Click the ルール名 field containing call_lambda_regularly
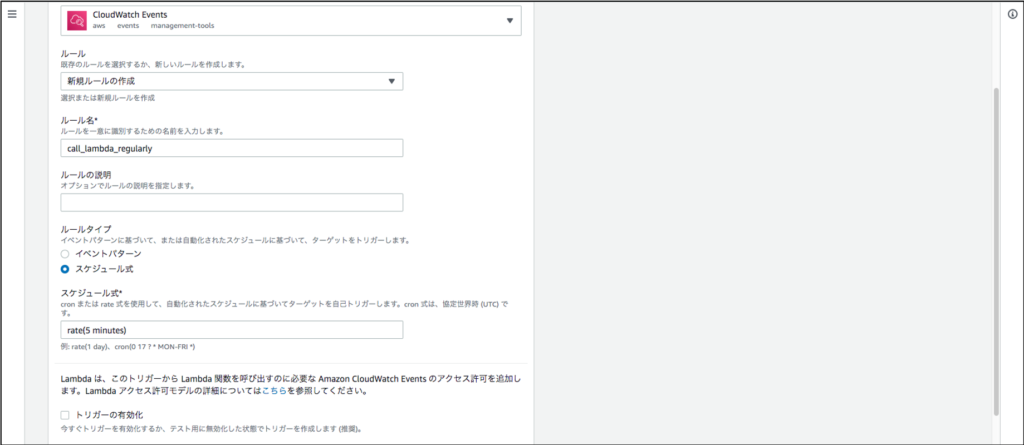This screenshot has height=445, width=1024. (x=231, y=148)
